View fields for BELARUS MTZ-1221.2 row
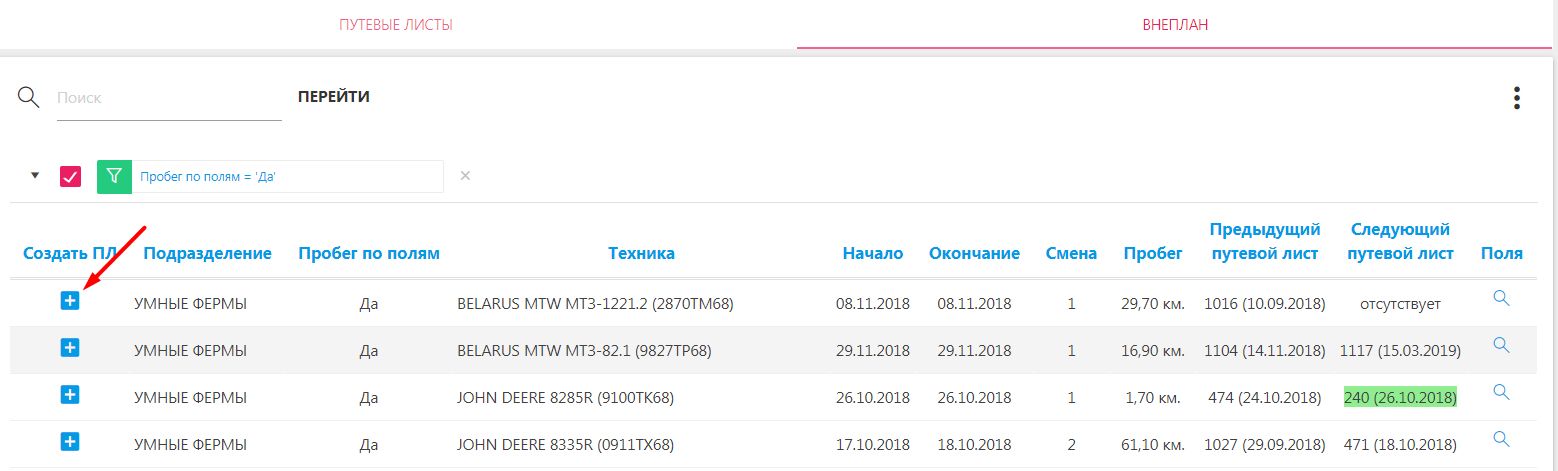The width and height of the screenshot is (1558, 471). 1501,298
